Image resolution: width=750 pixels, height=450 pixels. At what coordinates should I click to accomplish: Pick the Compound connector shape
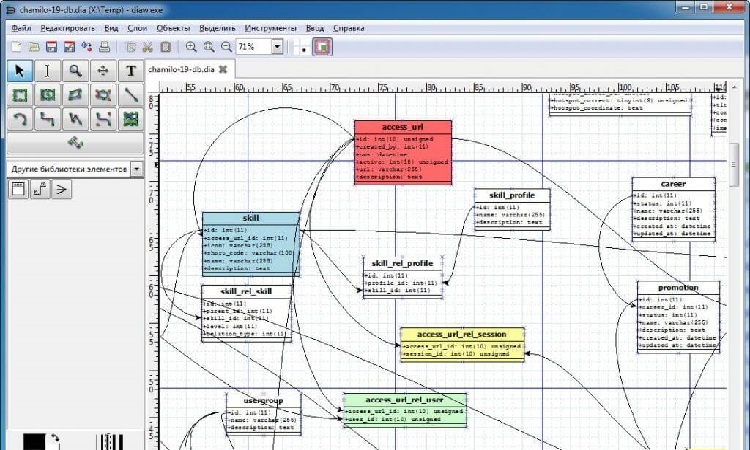point(61,189)
